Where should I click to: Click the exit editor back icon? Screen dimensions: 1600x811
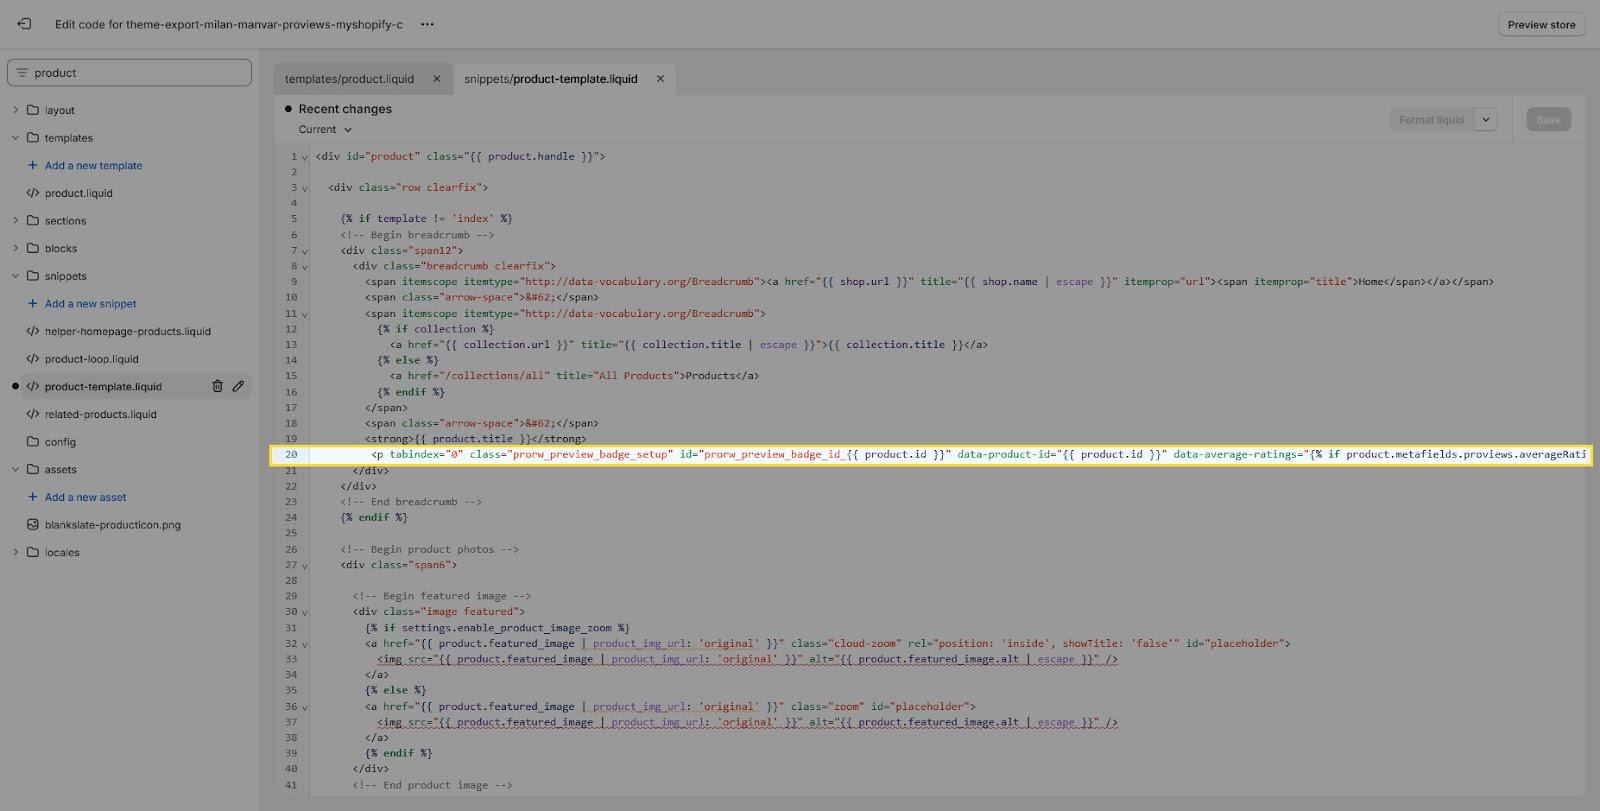pos(24,24)
